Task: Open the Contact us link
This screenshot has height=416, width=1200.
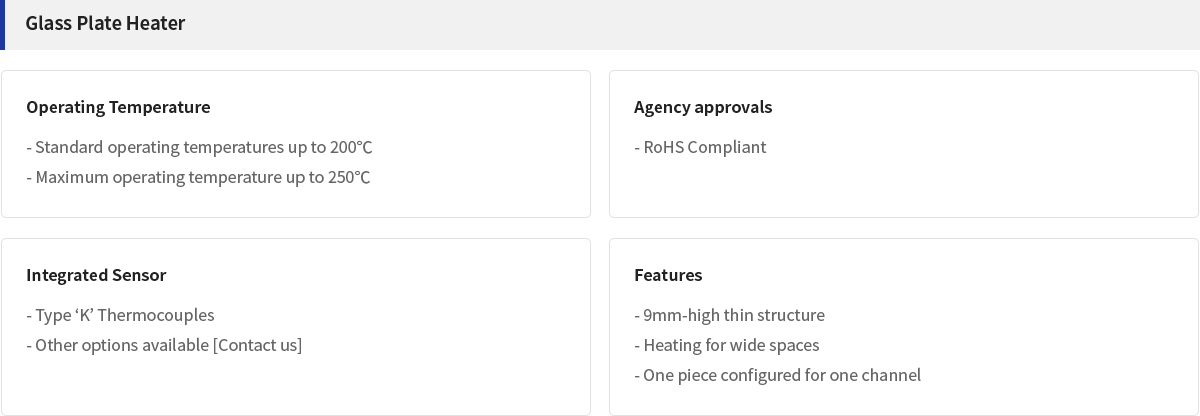Action: (x=258, y=345)
